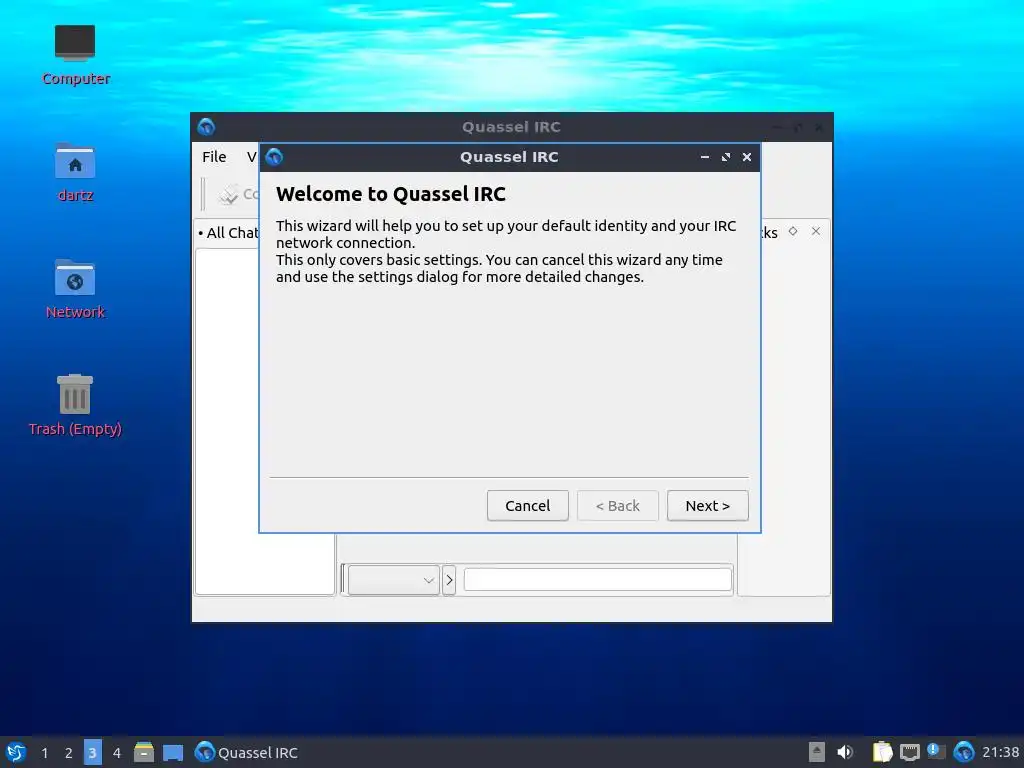Minimize the wizard dialog
Screen dimensions: 1024x768
pyautogui.click(x=705, y=157)
